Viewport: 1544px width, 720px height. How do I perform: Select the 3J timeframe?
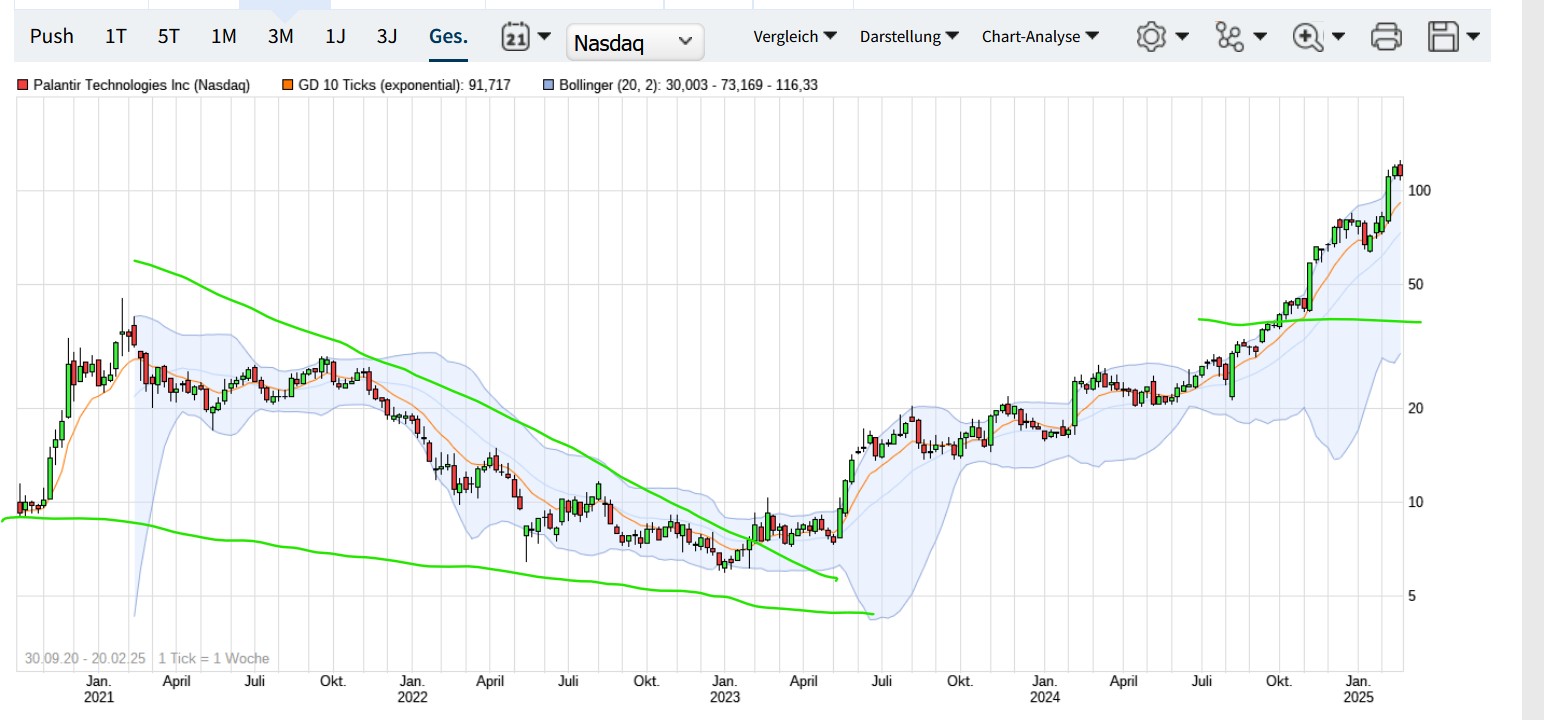(387, 36)
